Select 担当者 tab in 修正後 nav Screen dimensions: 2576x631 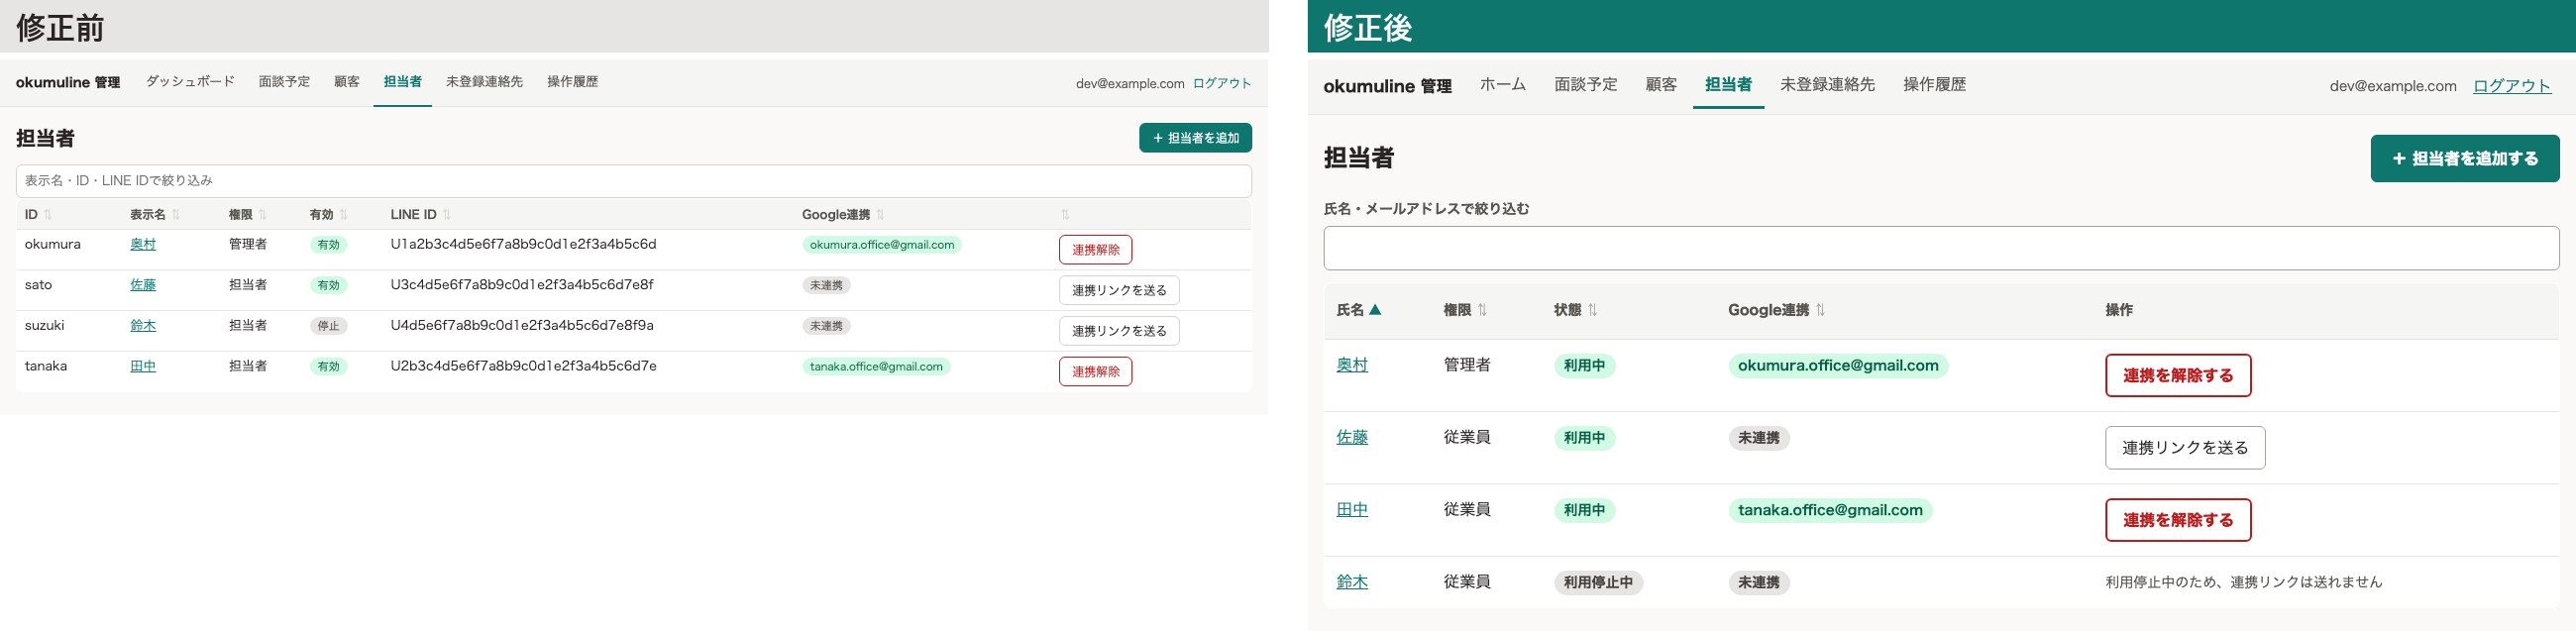[x=1728, y=85]
